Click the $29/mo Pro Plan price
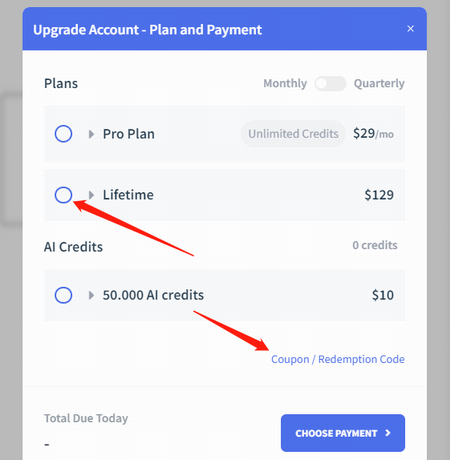The image size is (450, 460). pyautogui.click(x=373, y=134)
